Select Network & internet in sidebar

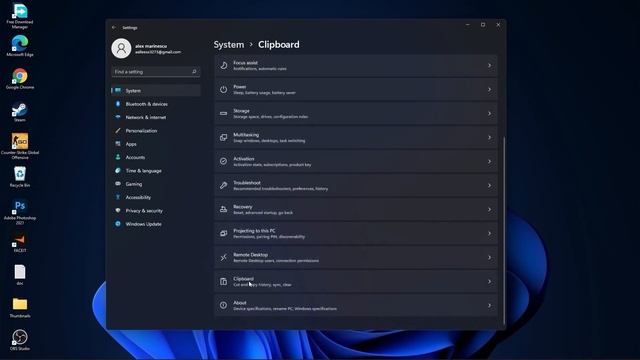[156, 118]
